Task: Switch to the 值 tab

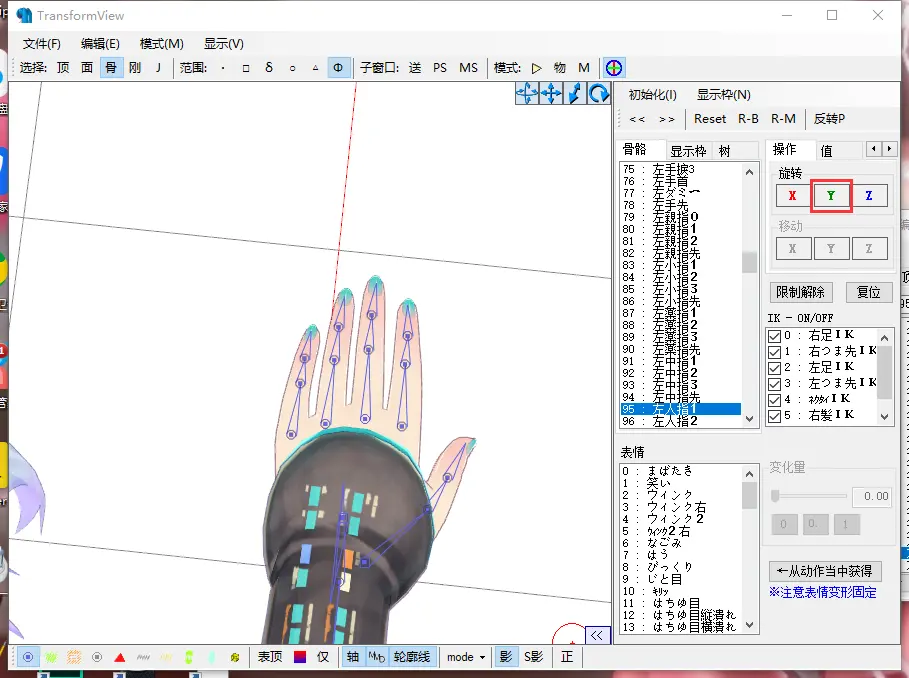Action: click(826, 151)
